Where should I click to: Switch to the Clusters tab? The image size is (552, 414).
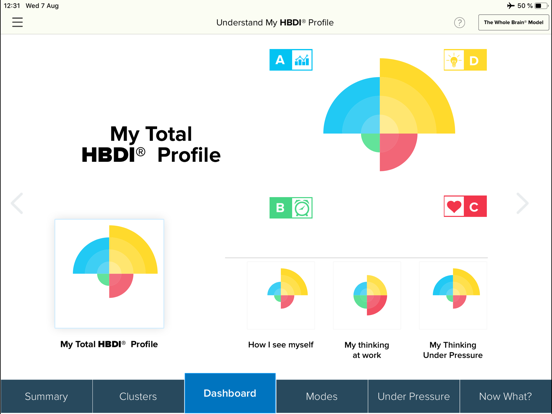138,396
